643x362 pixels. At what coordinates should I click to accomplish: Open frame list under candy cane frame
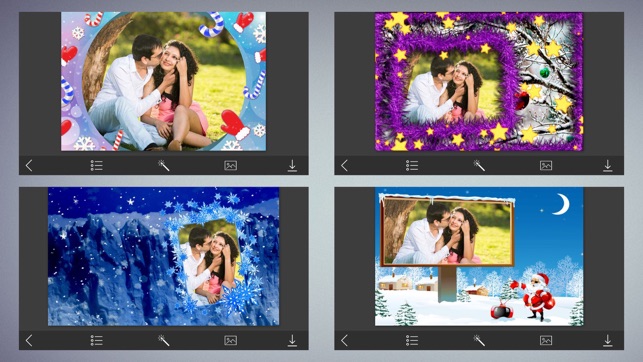tap(96, 166)
